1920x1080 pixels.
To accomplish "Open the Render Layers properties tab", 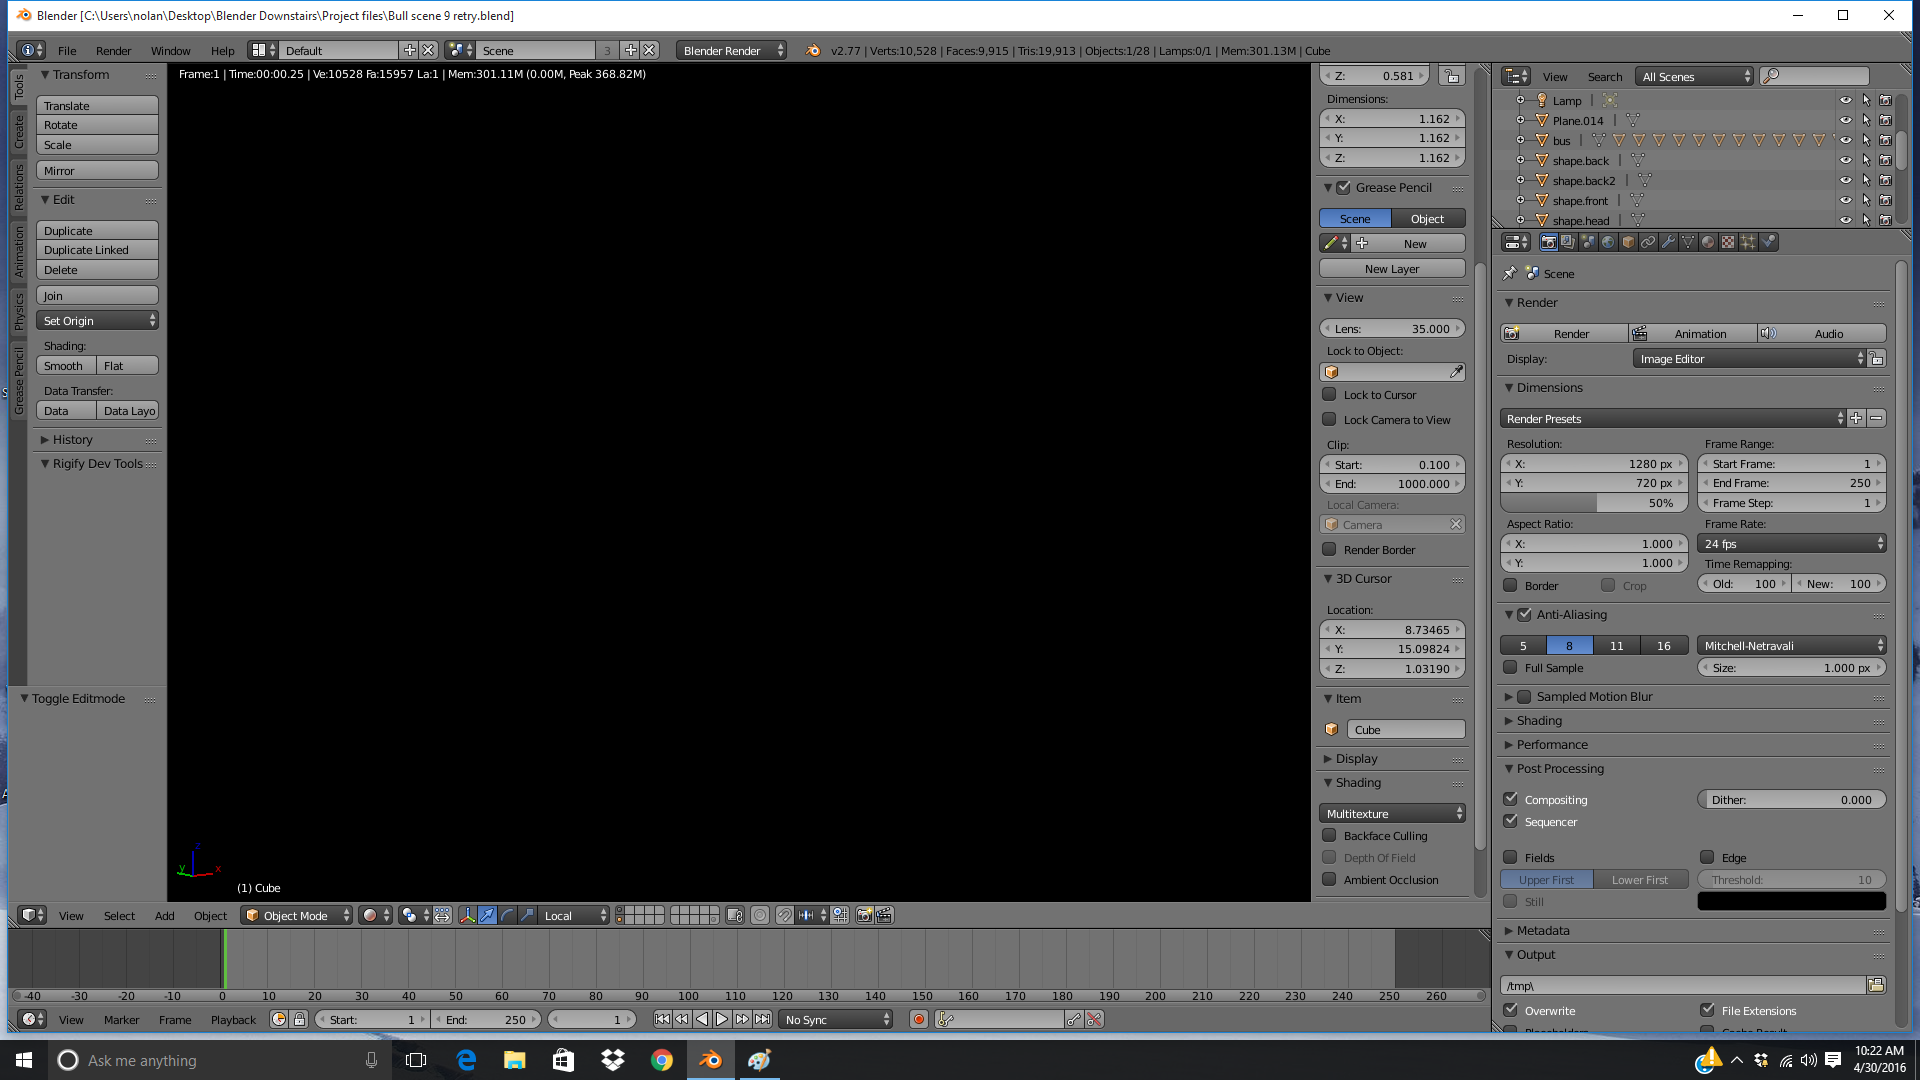I will coord(1568,242).
